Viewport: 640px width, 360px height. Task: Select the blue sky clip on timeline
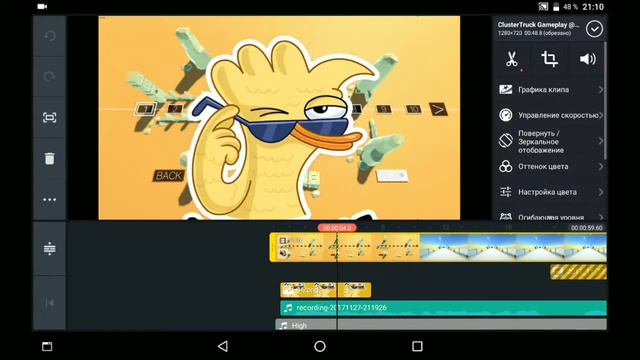pos(513,247)
